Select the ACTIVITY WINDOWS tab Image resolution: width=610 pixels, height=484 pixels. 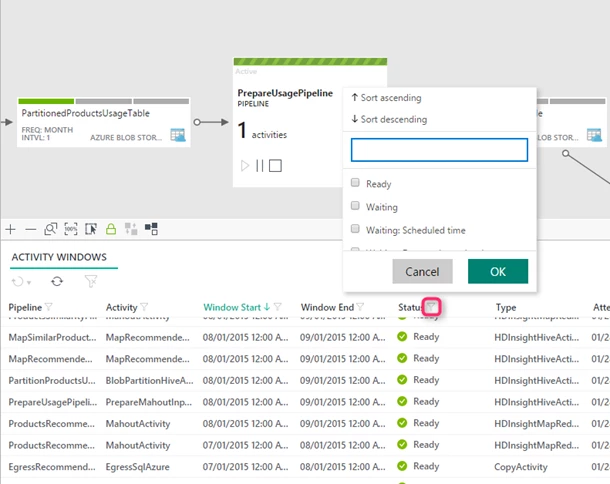[59, 257]
